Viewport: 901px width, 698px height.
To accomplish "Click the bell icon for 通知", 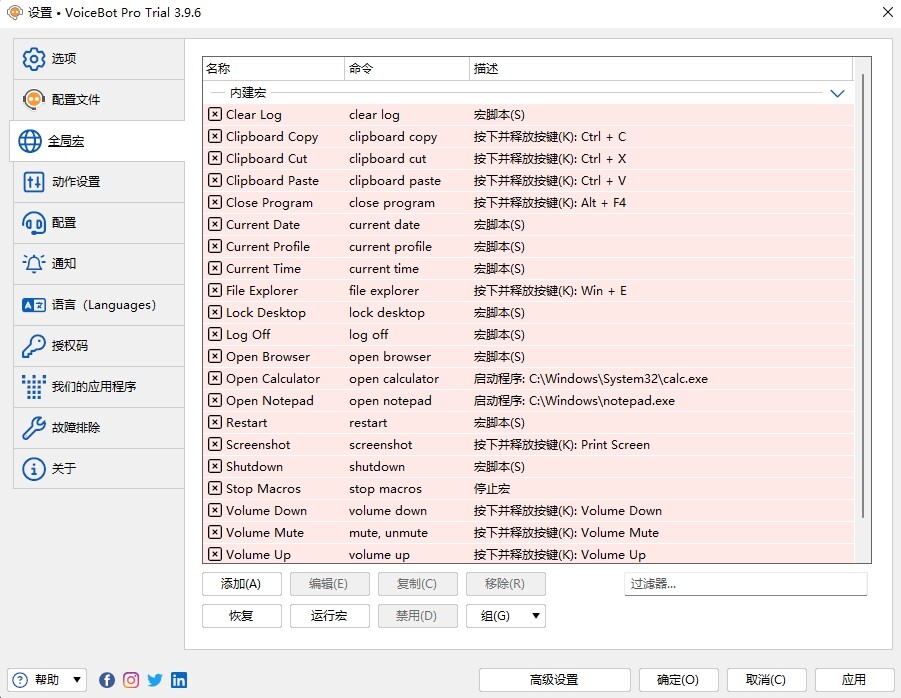I will click(x=33, y=264).
